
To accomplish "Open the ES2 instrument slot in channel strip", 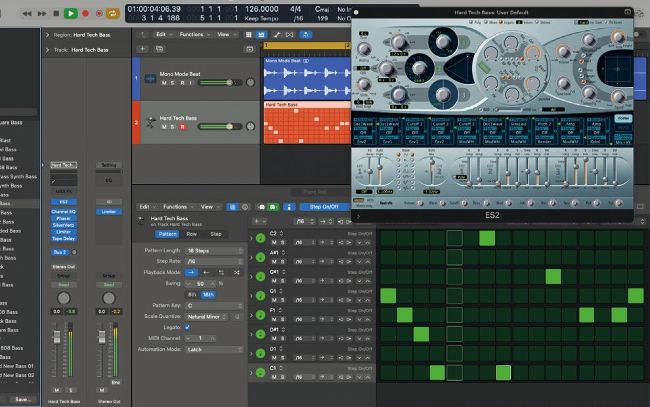I will 64,202.
